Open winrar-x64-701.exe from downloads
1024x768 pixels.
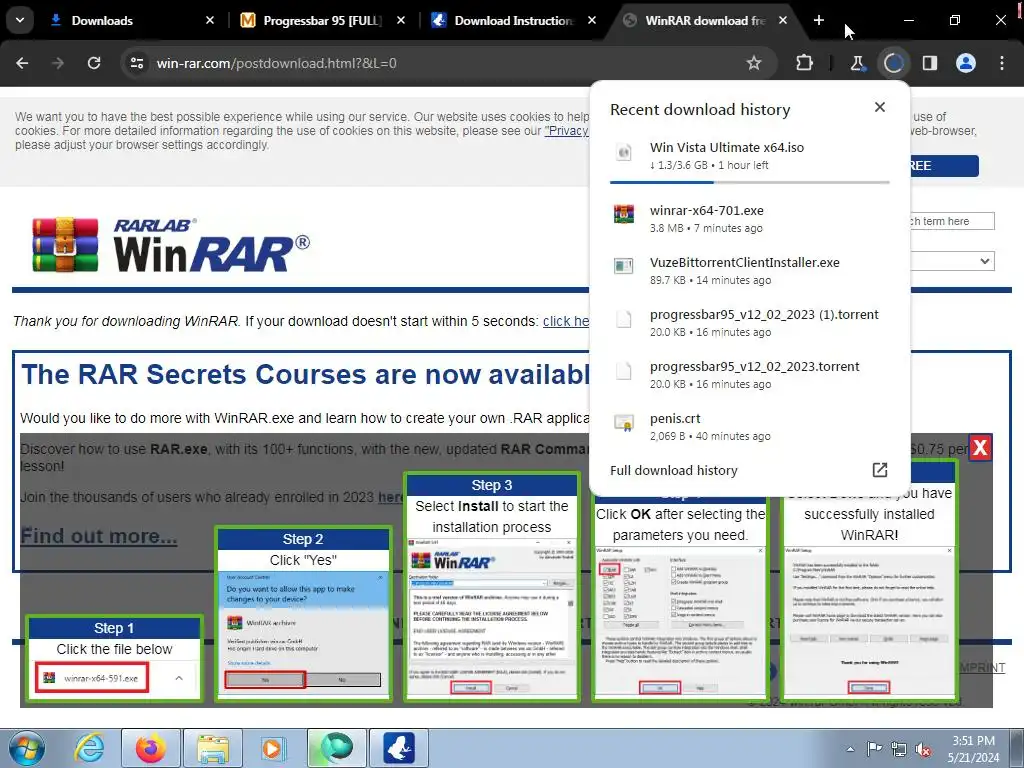(750, 219)
